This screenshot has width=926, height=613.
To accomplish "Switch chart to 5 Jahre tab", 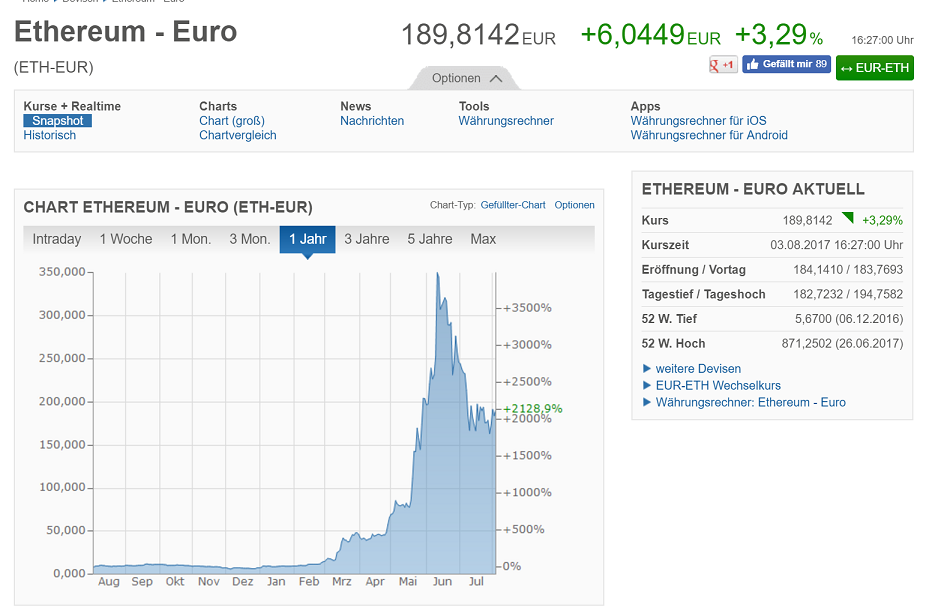I will [x=430, y=239].
